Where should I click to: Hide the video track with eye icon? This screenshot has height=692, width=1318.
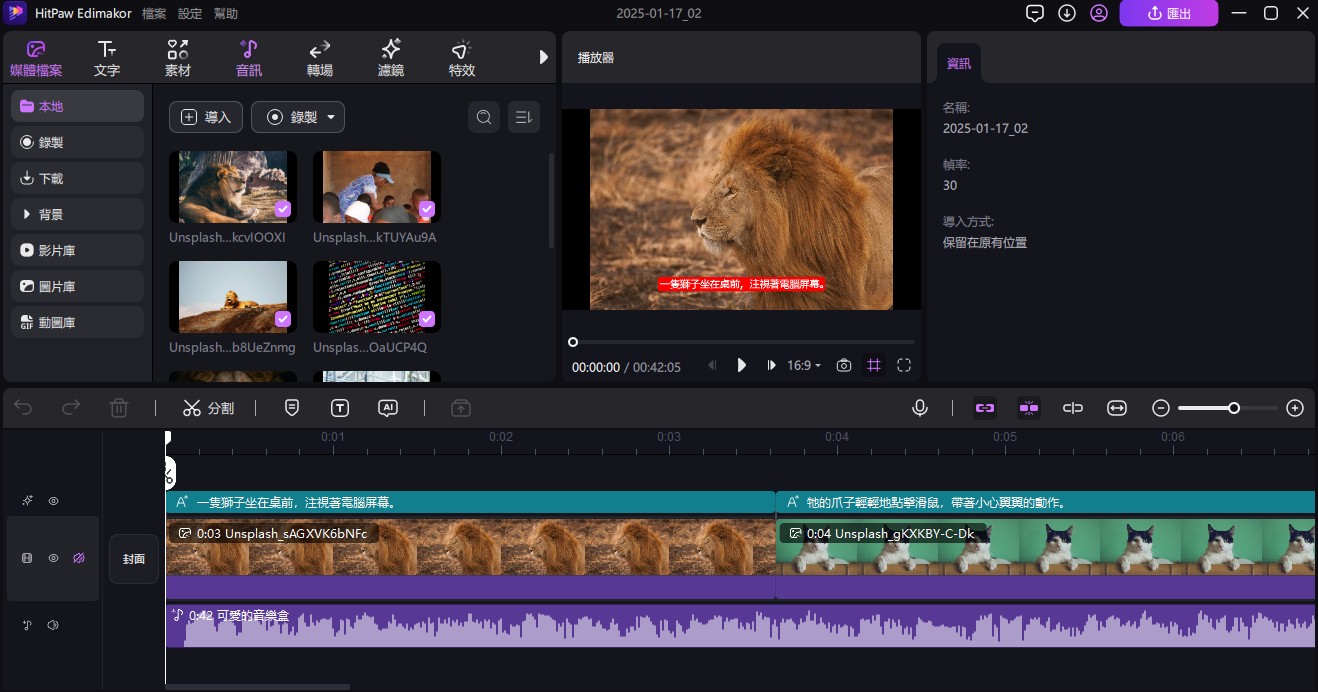click(x=54, y=558)
